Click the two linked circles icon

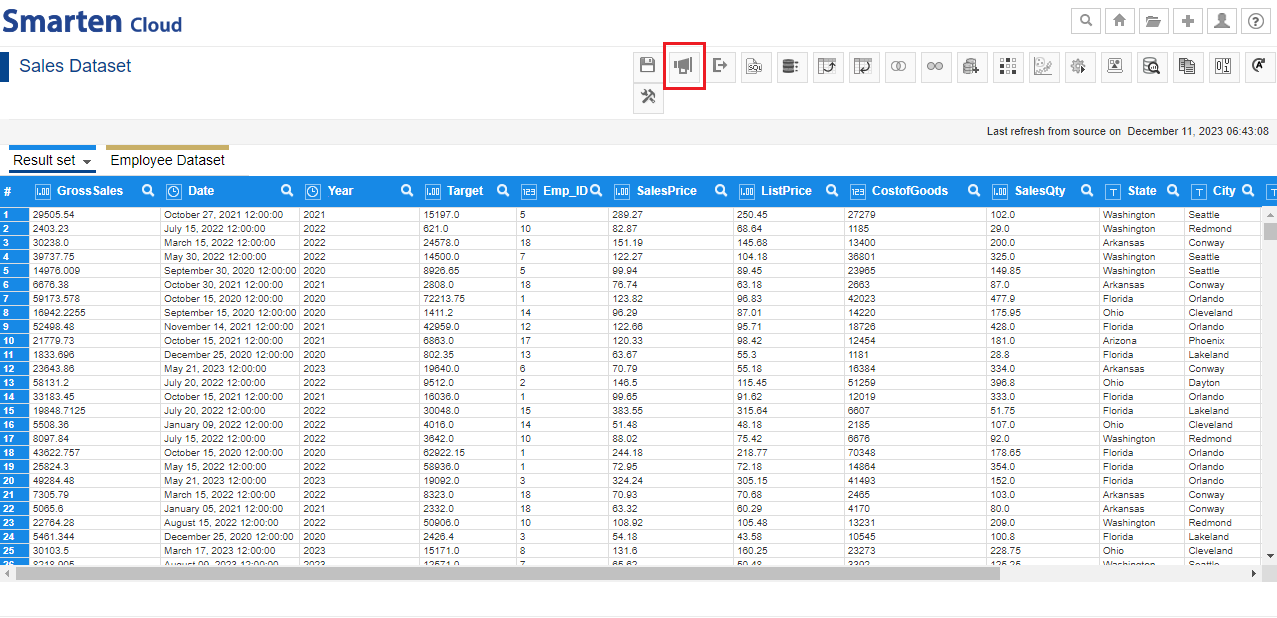tap(936, 66)
